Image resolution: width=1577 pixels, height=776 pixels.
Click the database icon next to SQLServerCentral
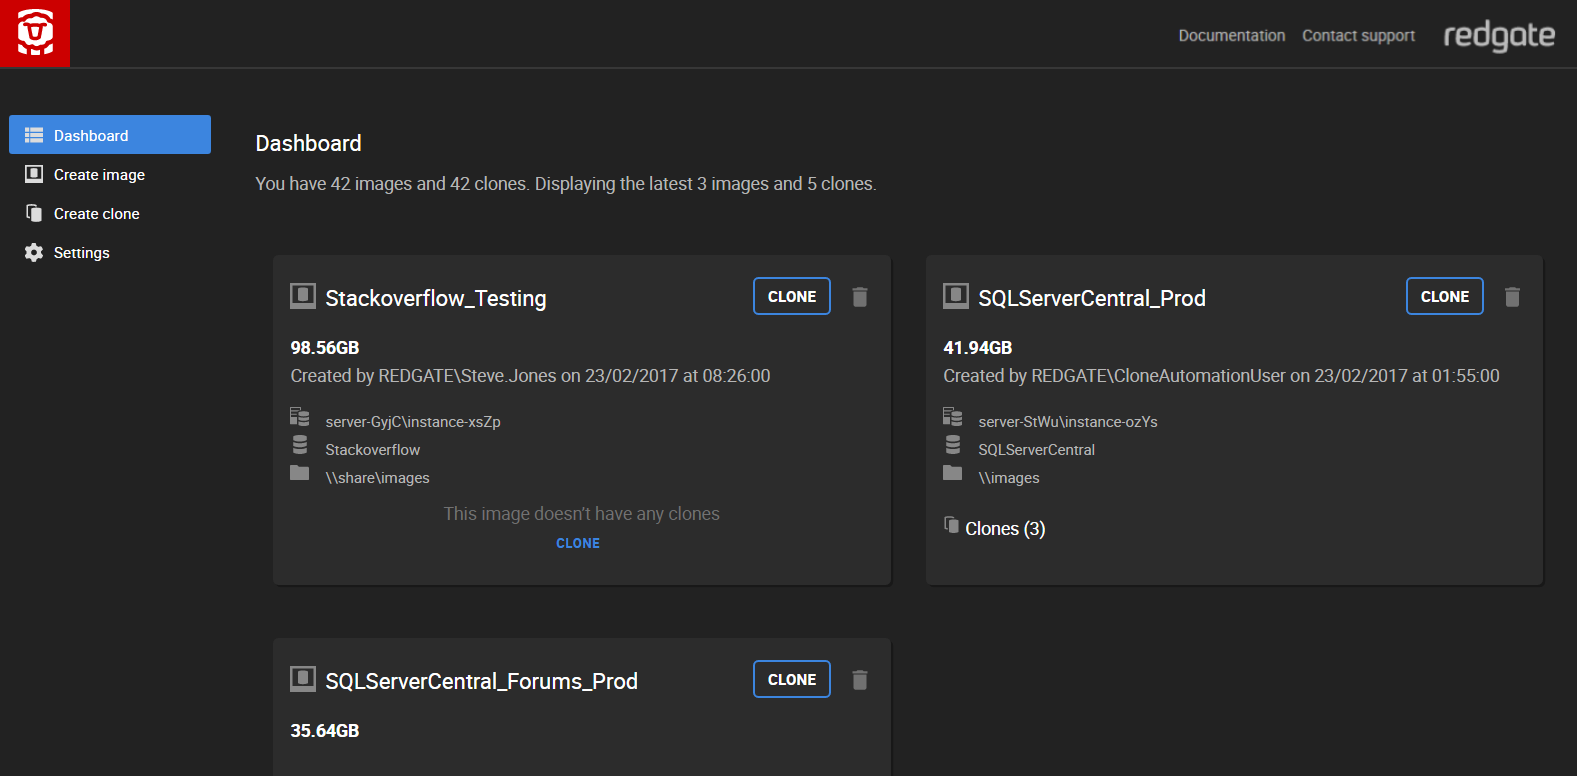click(x=953, y=444)
